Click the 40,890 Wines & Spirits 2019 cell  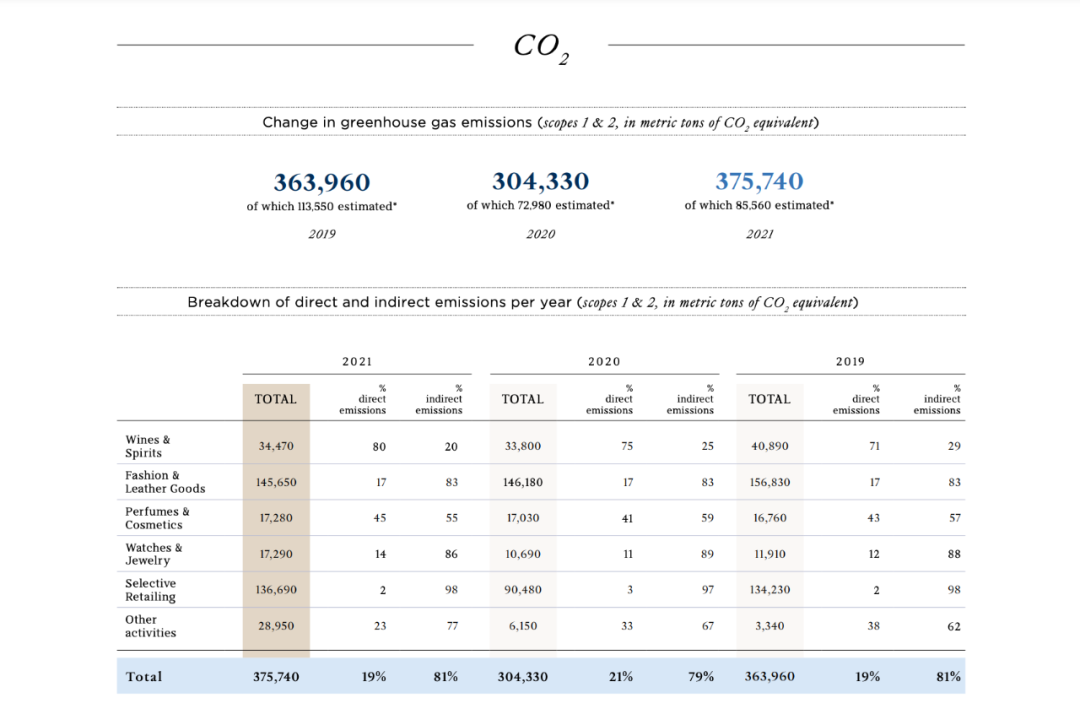pyautogui.click(x=770, y=446)
